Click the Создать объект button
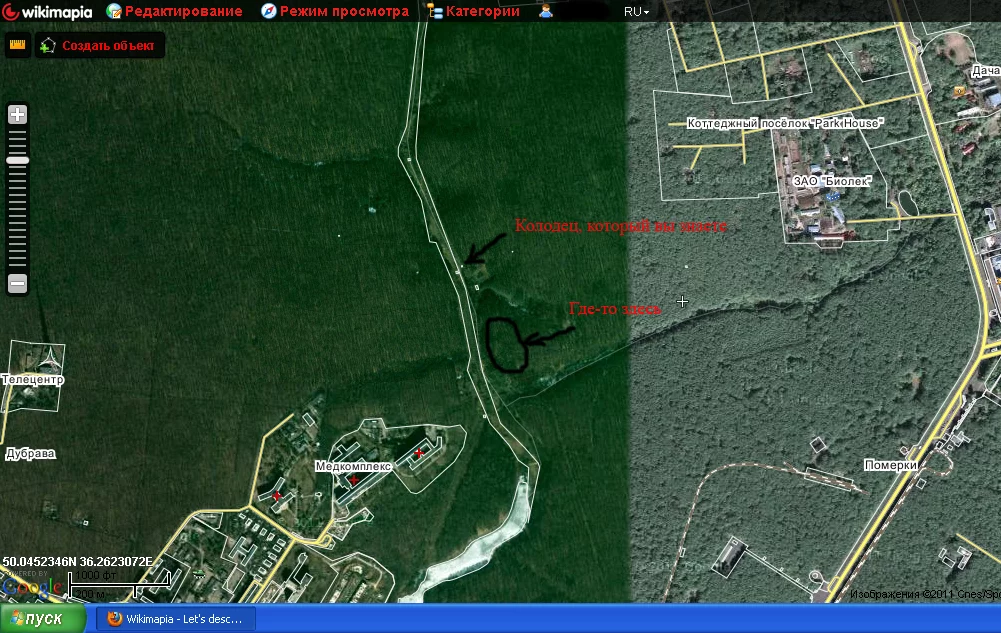 pyautogui.click(x=100, y=45)
